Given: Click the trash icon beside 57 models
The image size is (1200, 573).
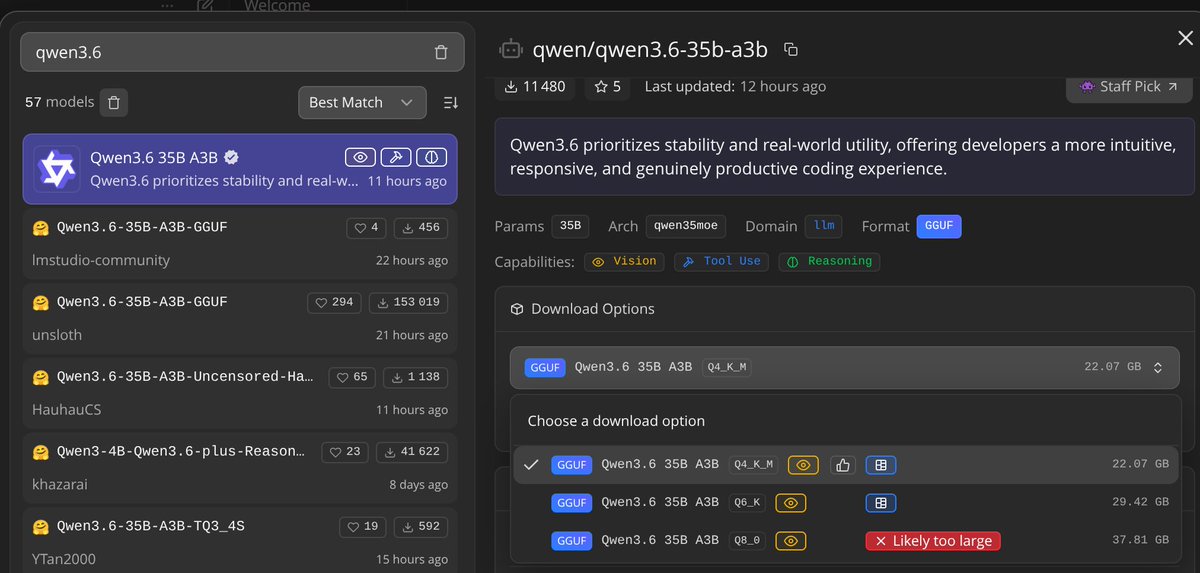Looking at the screenshot, I should [x=114, y=102].
